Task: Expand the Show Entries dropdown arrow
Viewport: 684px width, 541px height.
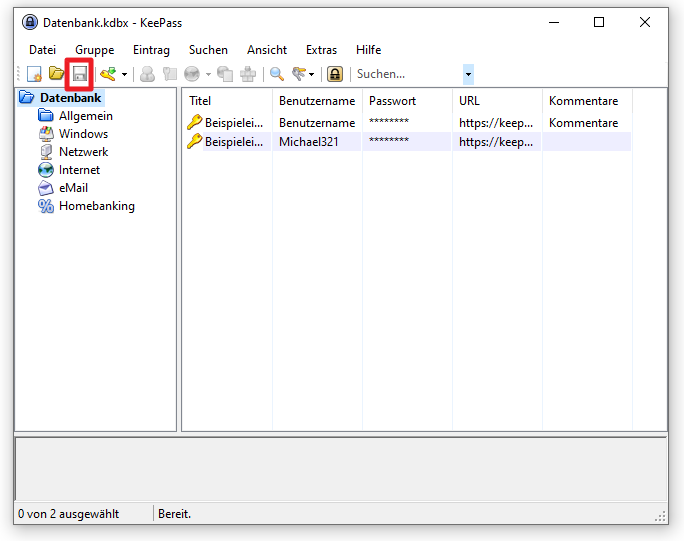Action: pos(311,75)
